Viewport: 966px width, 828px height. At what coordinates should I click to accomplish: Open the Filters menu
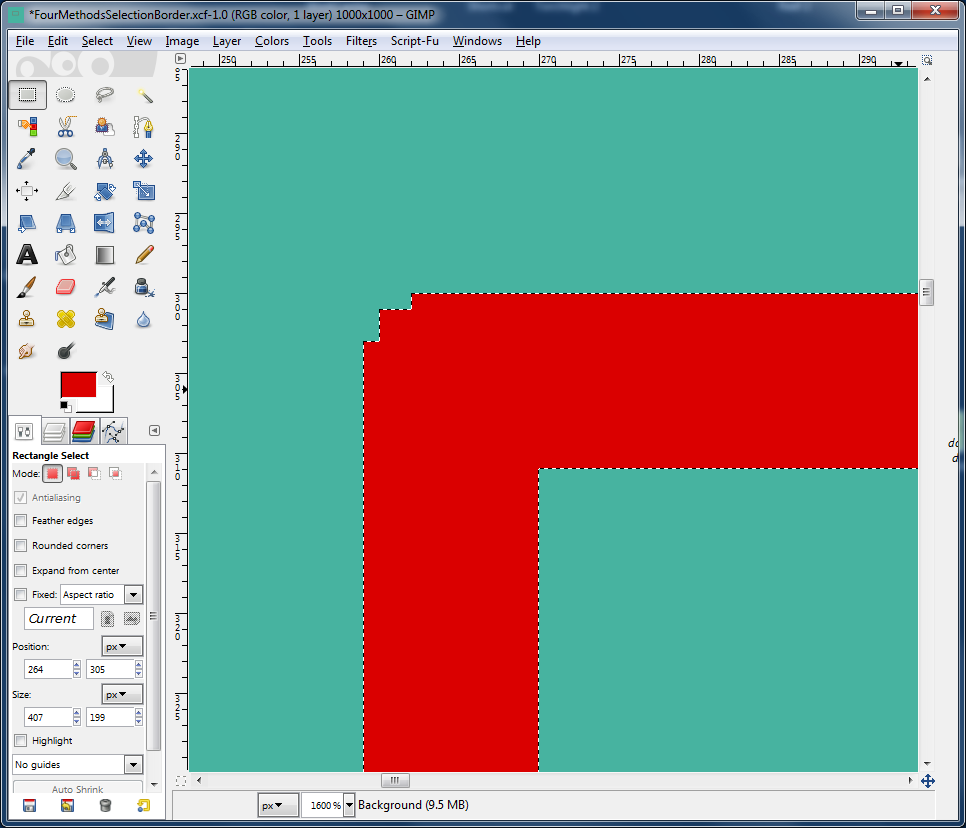pos(361,41)
